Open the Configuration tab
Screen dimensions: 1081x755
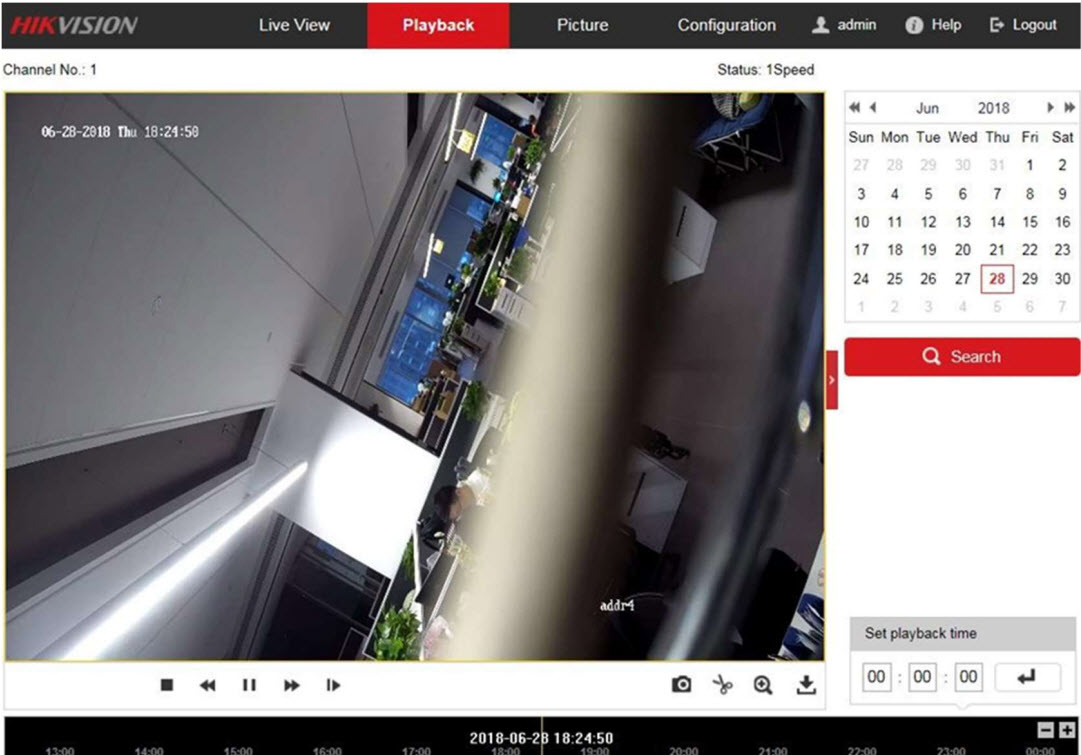726,25
